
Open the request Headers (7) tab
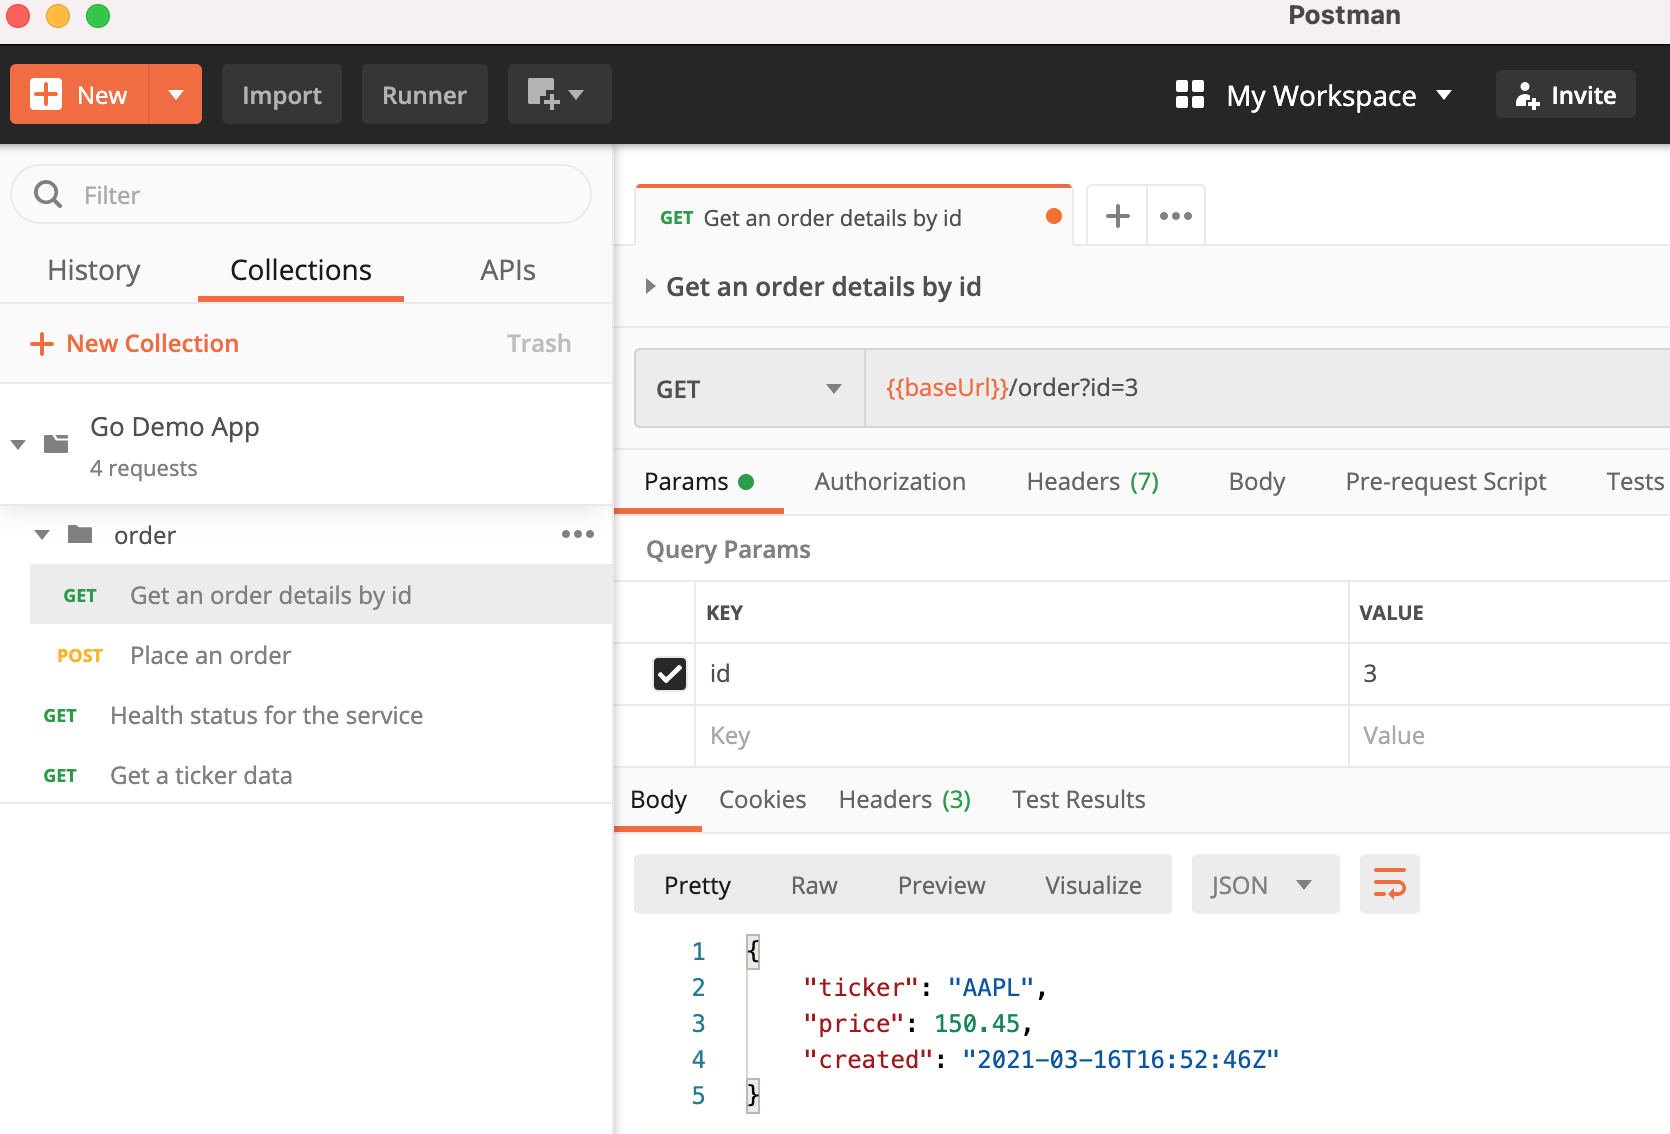click(x=1093, y=482)
